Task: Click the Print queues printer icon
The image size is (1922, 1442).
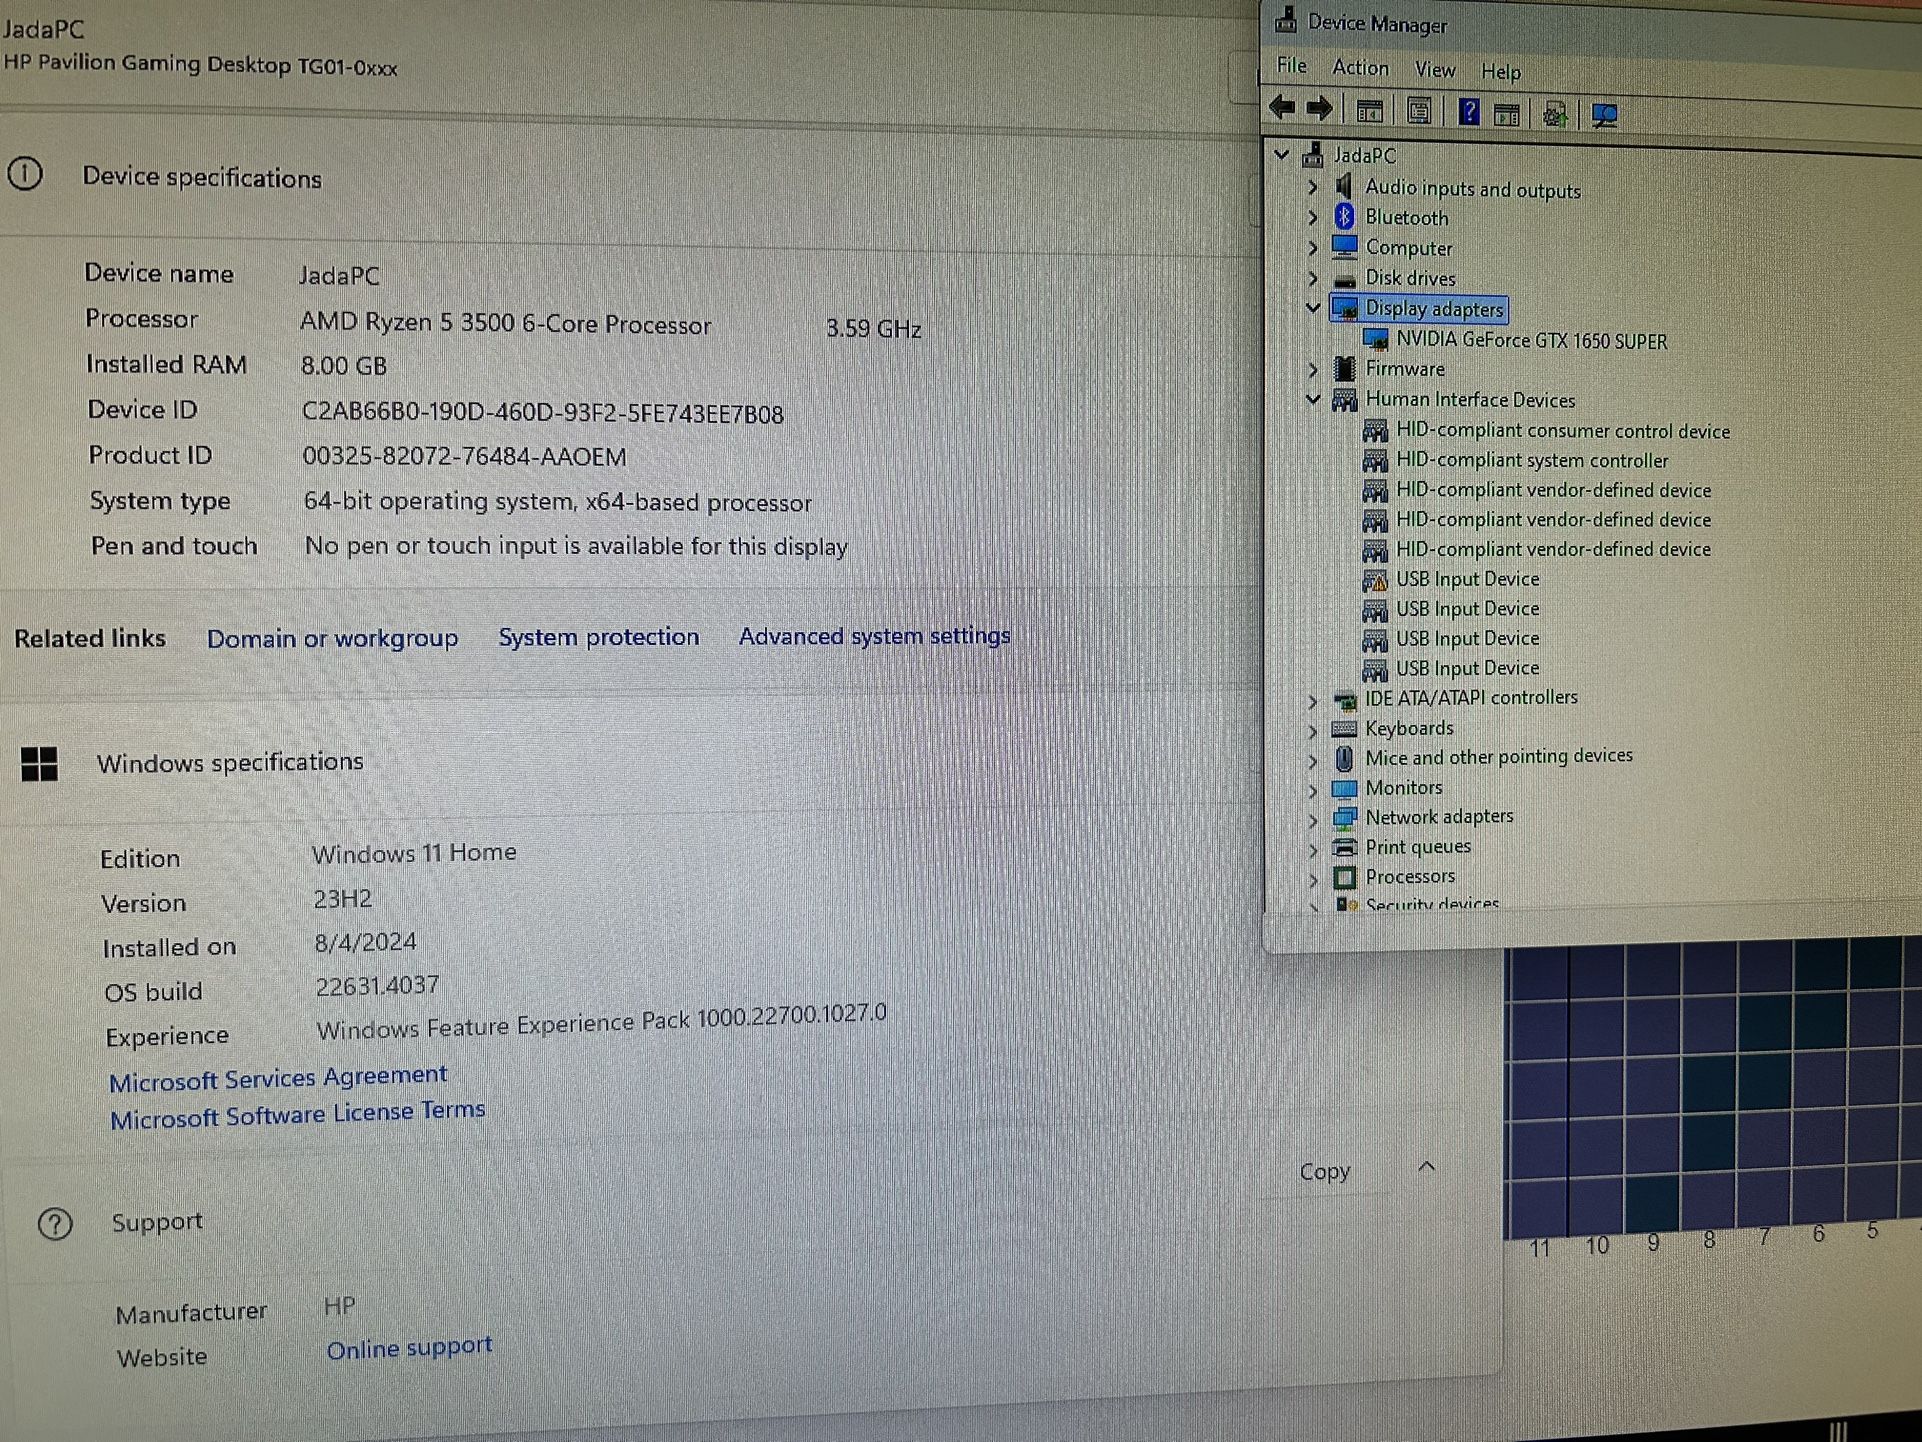Action: [x=1345, y=847]
